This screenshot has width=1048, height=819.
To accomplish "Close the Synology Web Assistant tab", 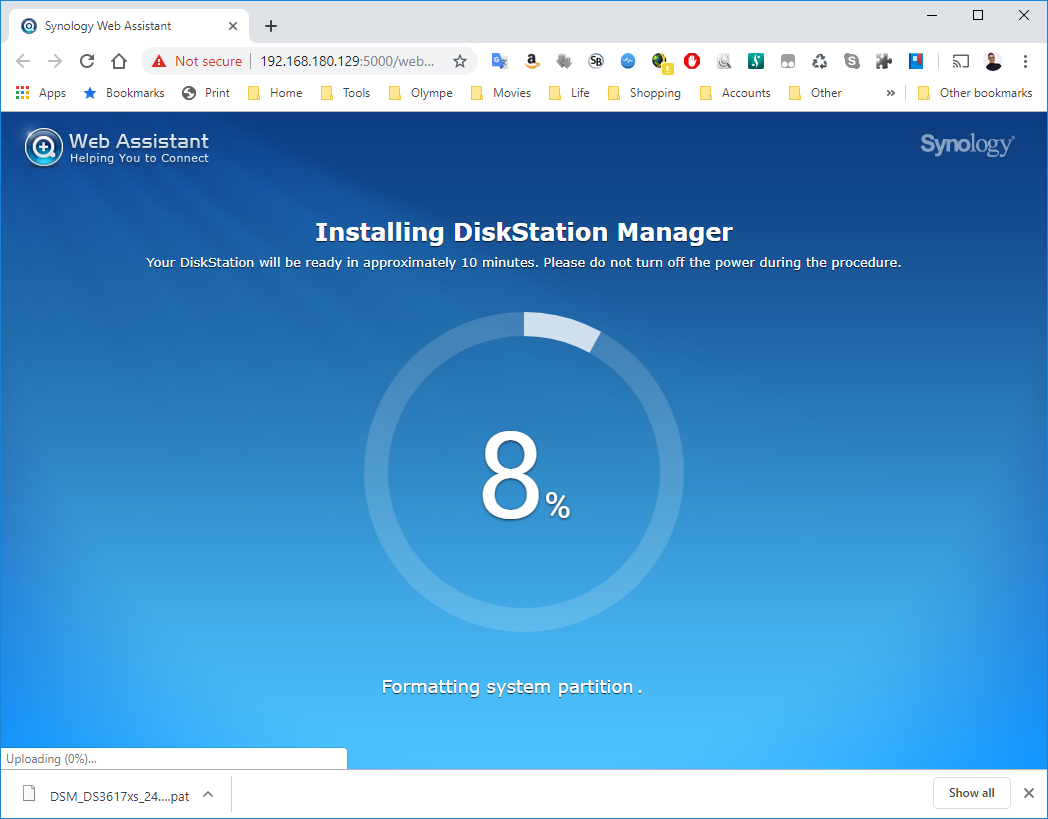I will point(233,26).
